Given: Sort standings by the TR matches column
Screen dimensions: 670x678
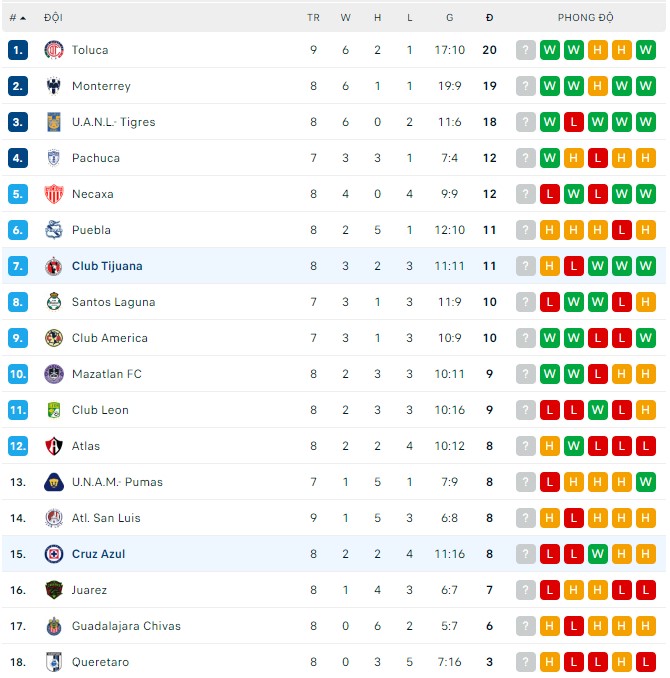Looking at the screenshot, I should (x=313, y=18).
